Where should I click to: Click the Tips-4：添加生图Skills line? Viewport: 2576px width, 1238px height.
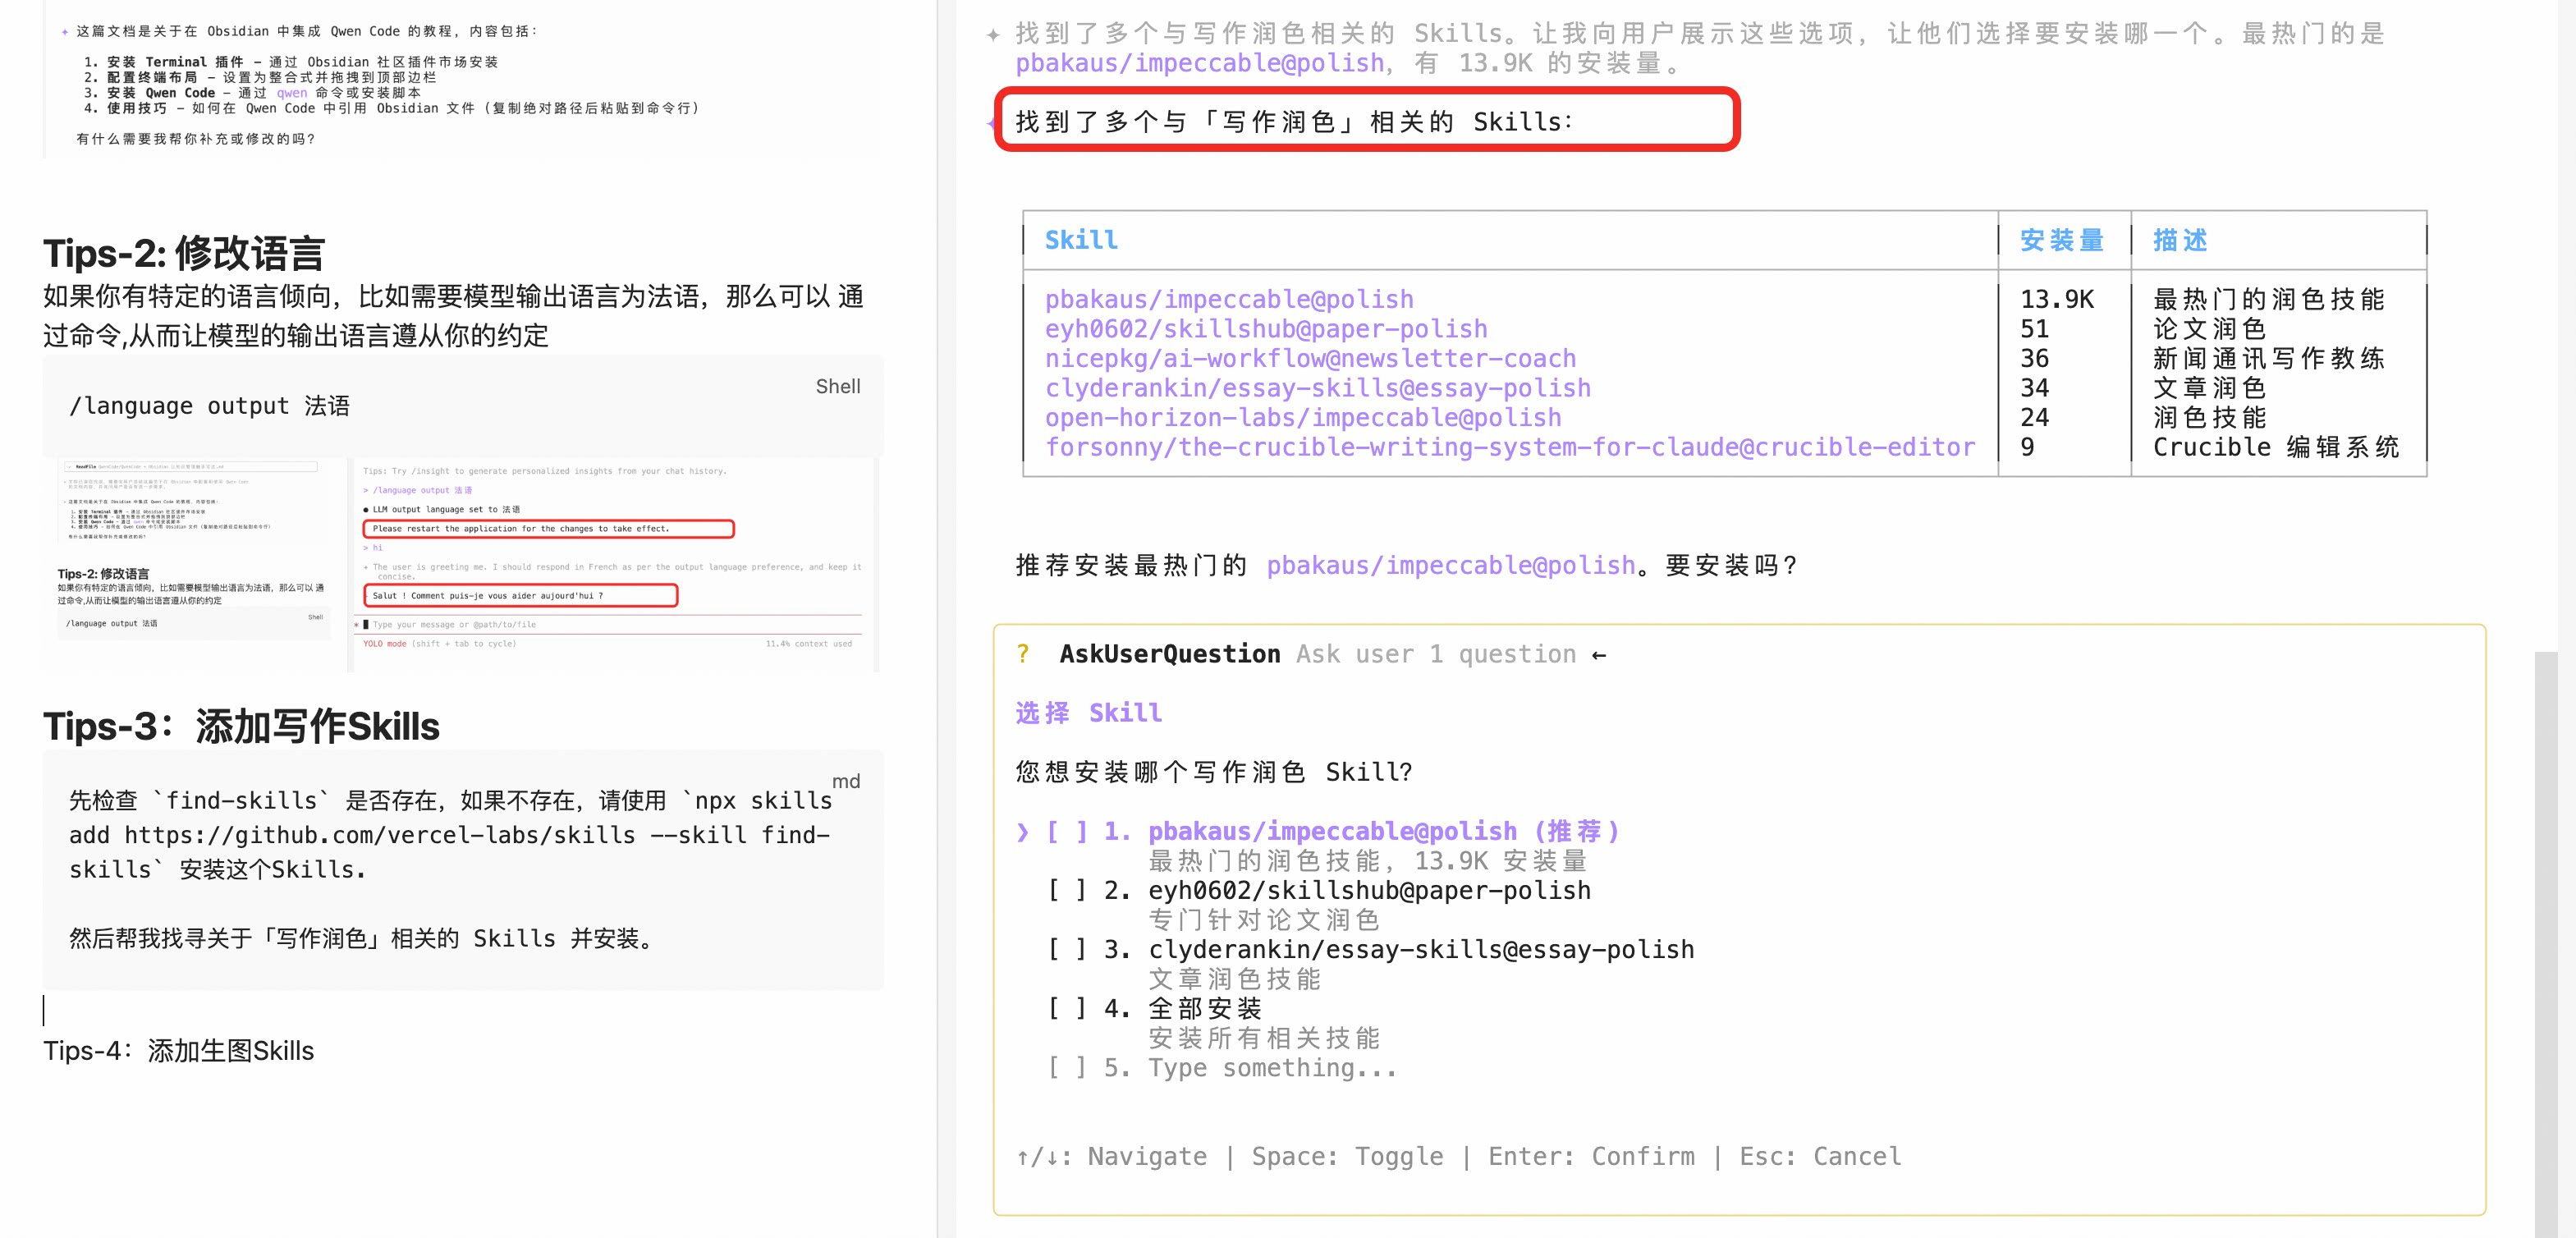(x=178, y=1051)
